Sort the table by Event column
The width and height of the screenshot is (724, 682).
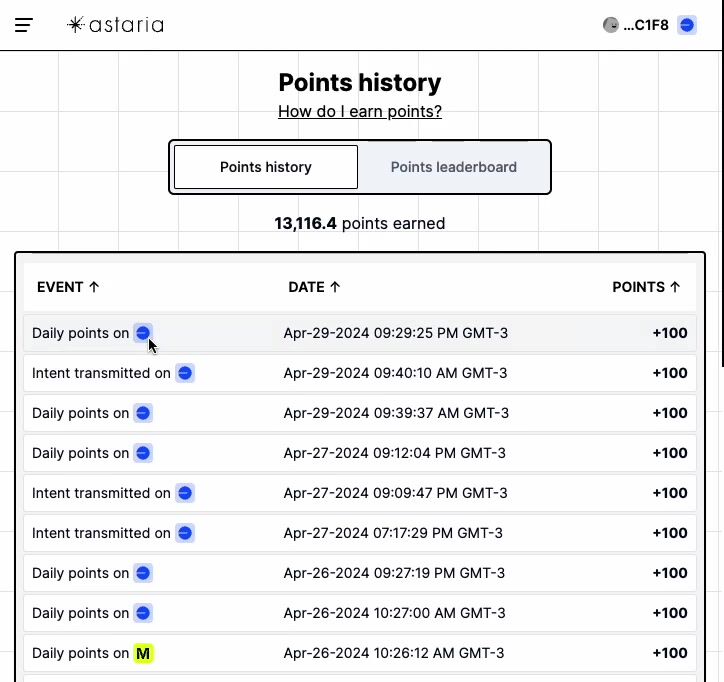[x=68, y=287]
